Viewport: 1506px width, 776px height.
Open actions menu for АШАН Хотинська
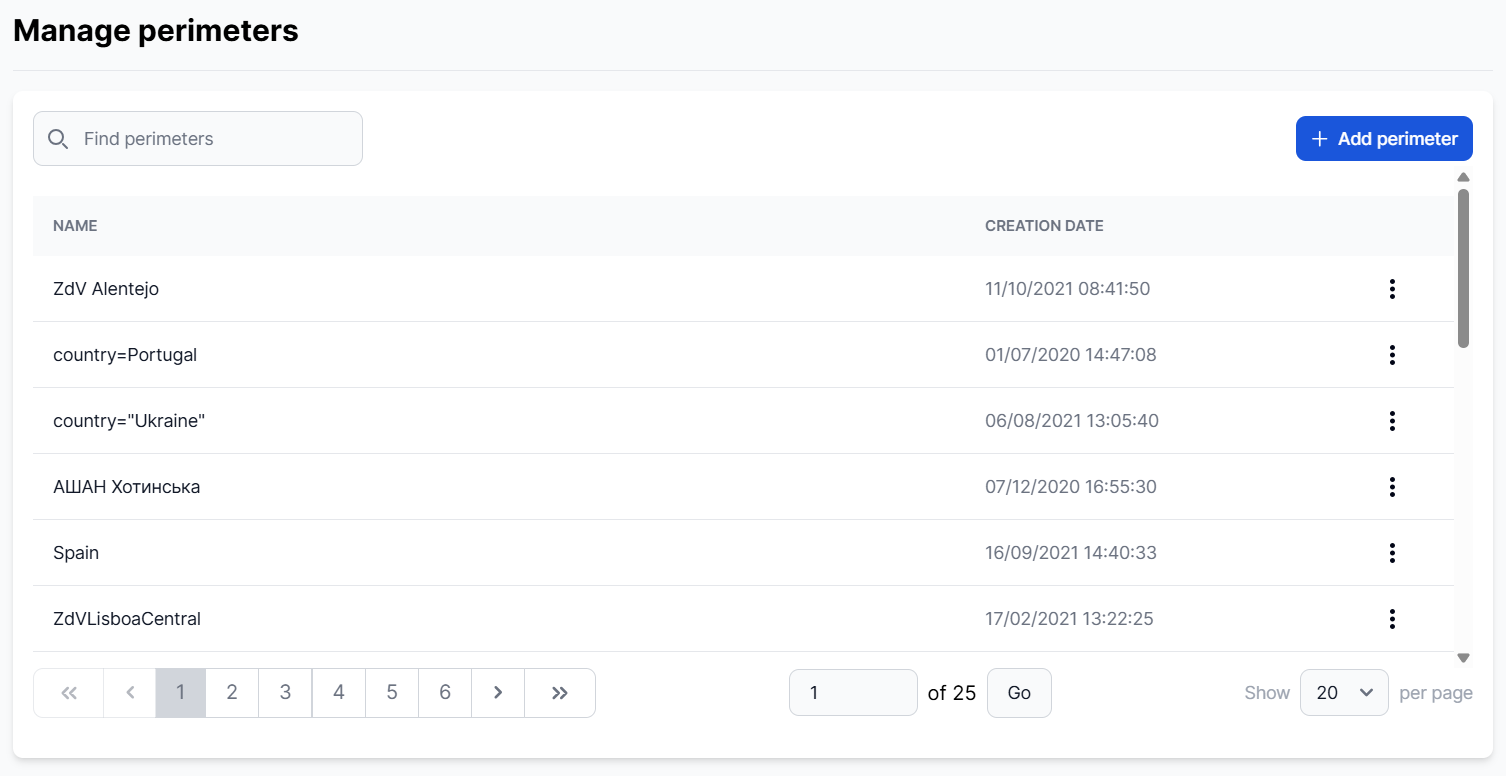[1391, 487]
